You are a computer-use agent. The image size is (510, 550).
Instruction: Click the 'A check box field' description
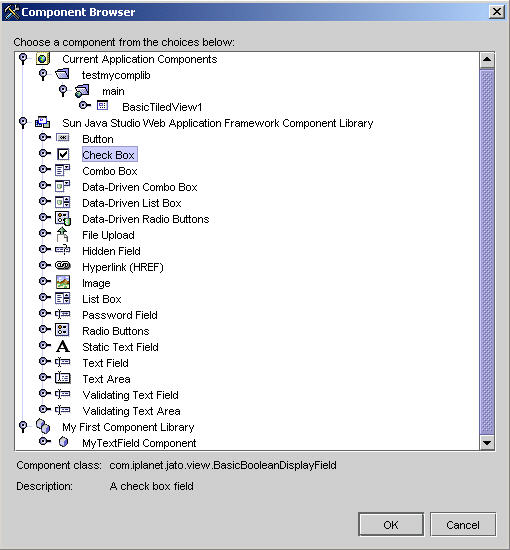coord(151,486)
